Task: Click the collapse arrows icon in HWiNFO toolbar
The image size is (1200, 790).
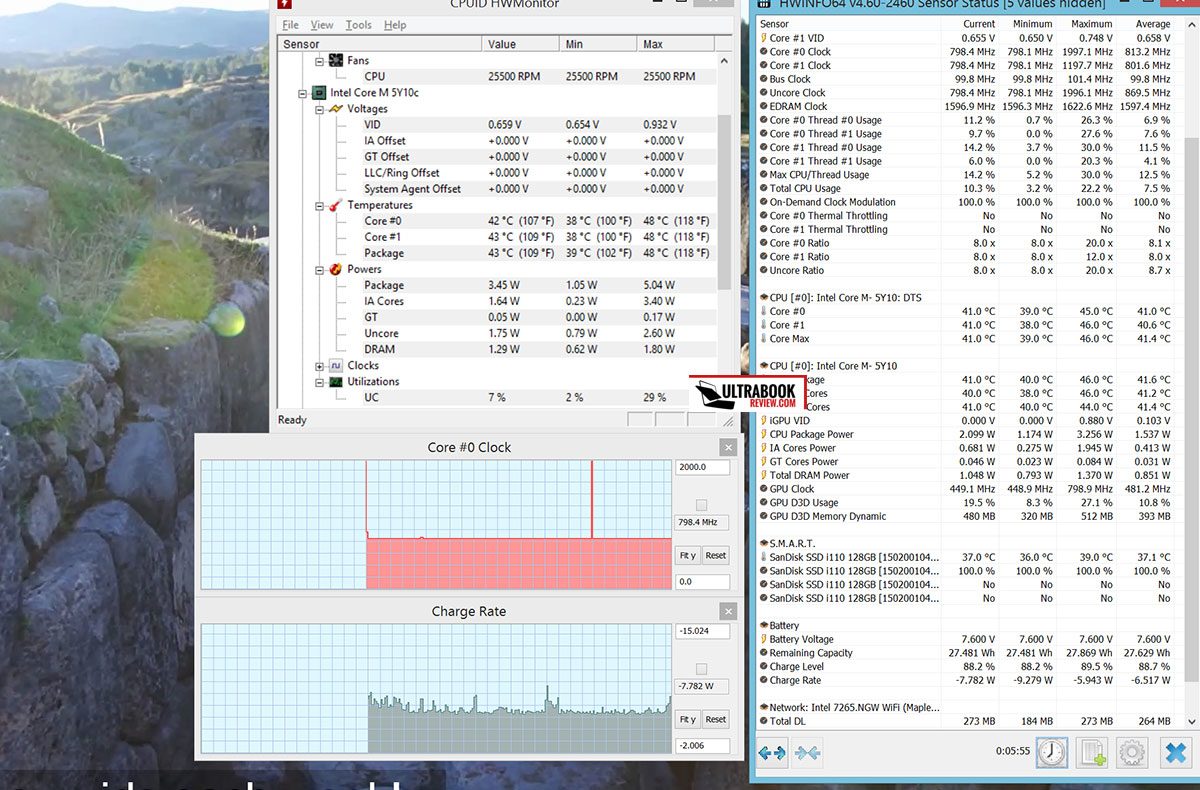Action: (807, 753)
